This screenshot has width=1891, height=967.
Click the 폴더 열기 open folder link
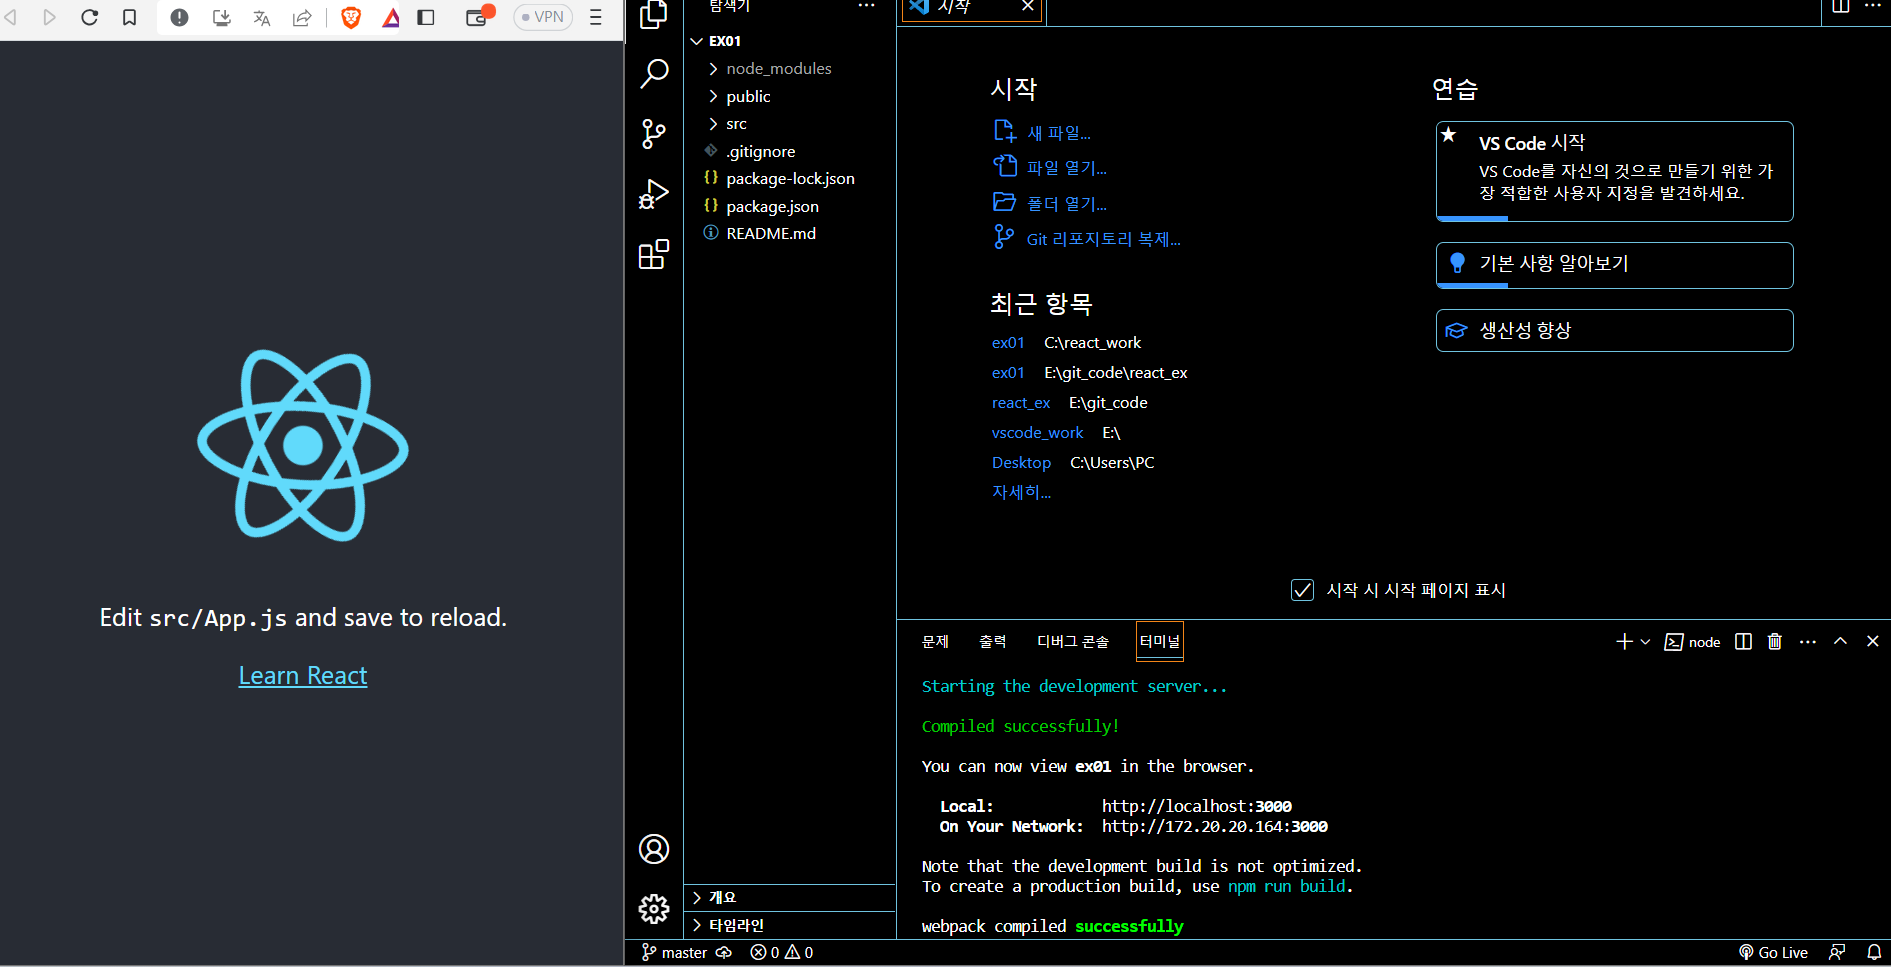[1067, 204]
